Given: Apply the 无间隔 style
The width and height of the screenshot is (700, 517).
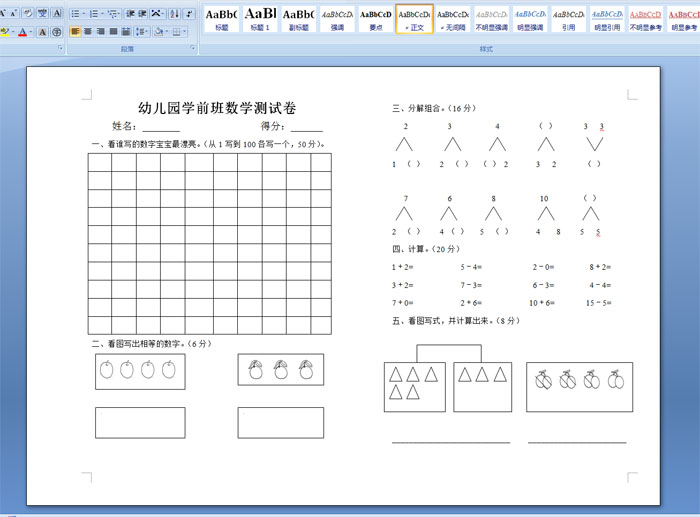Looking at the screenshot, I should pyautogui.click(x=453, y=19).
